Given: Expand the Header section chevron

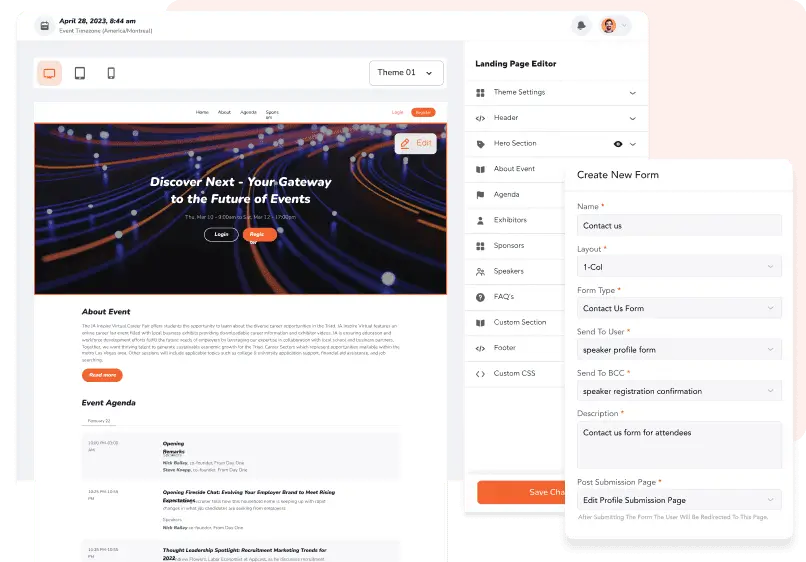Looking at the screenshot, I should tap(632, 118).
